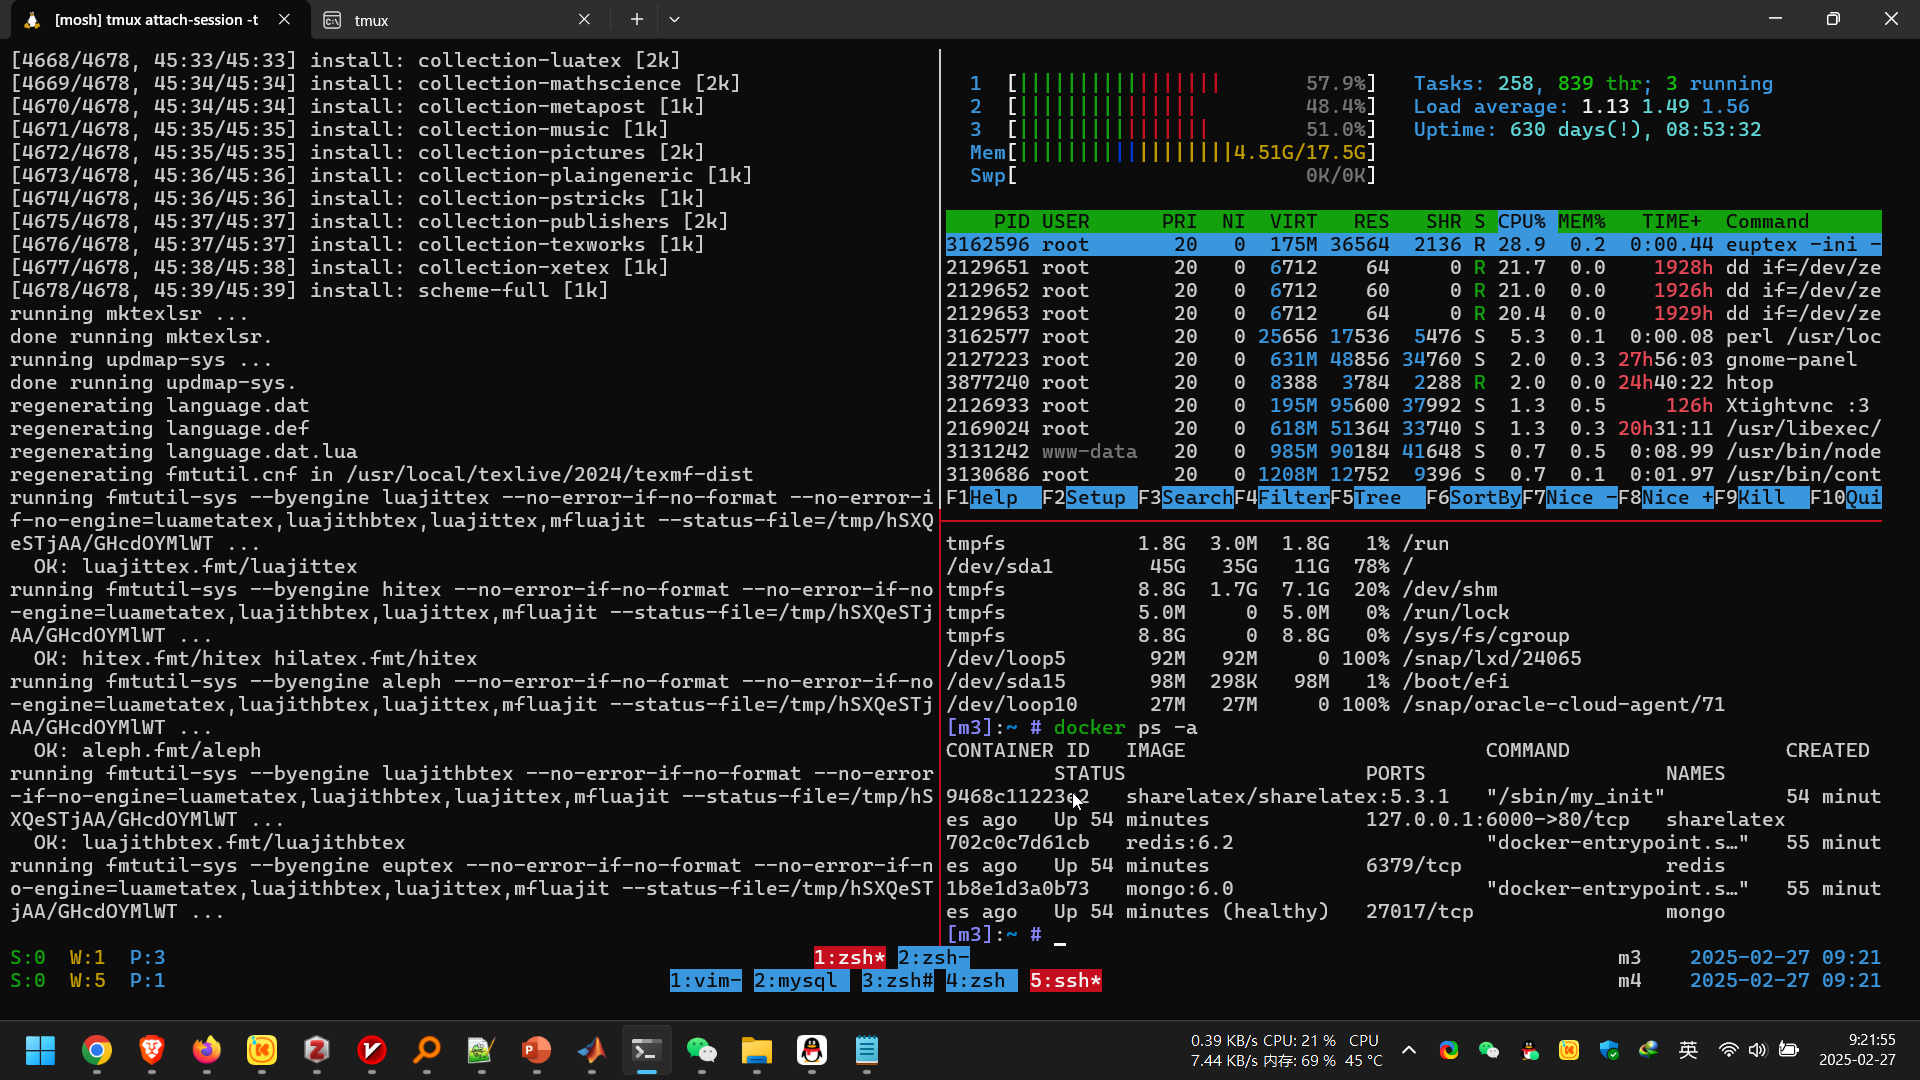Image resolution: width=1920 pixels, height=1080 pixels.
Task: Open Windows Security shield tray icon
Action: point(1609,1050)
